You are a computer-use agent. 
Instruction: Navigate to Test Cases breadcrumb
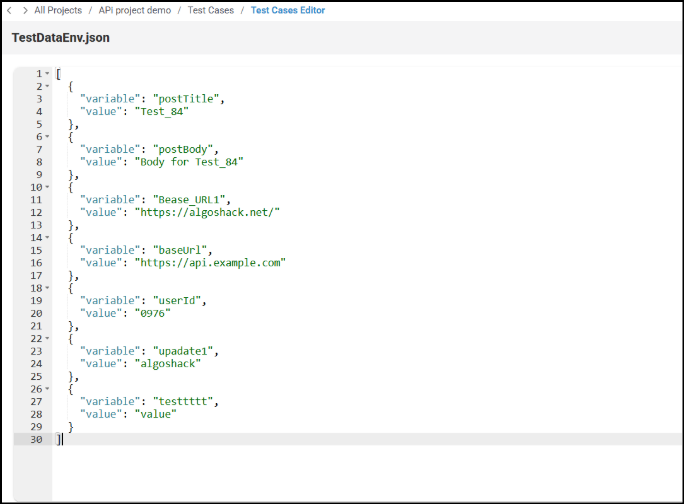[209, 10]
